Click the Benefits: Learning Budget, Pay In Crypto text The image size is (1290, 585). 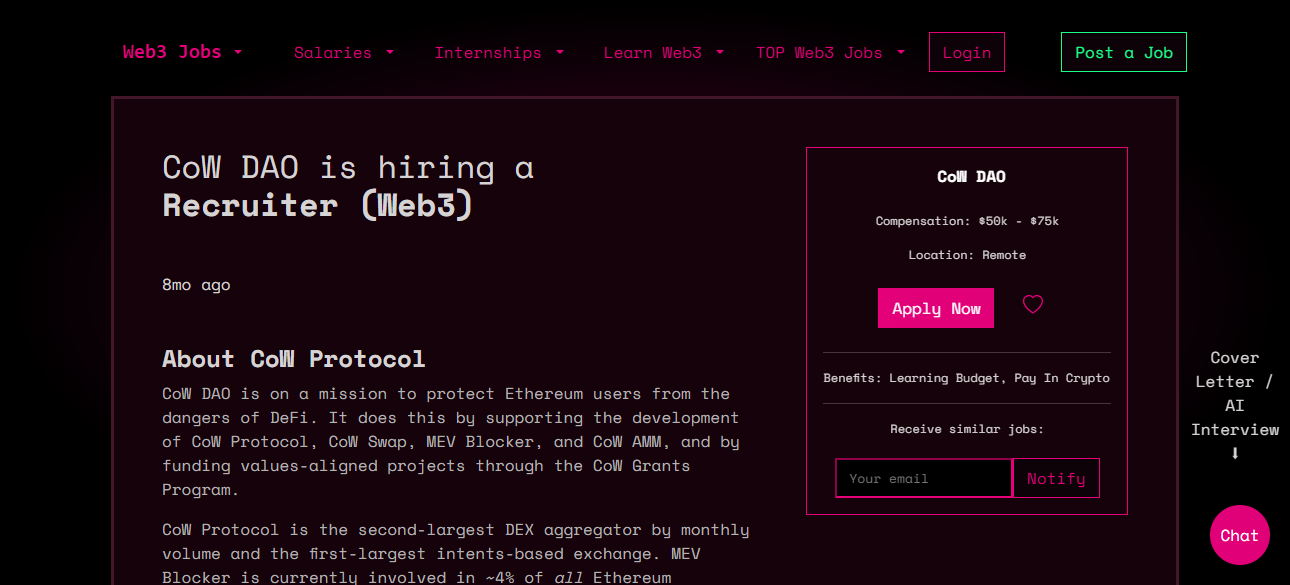[x=967, y=378]
